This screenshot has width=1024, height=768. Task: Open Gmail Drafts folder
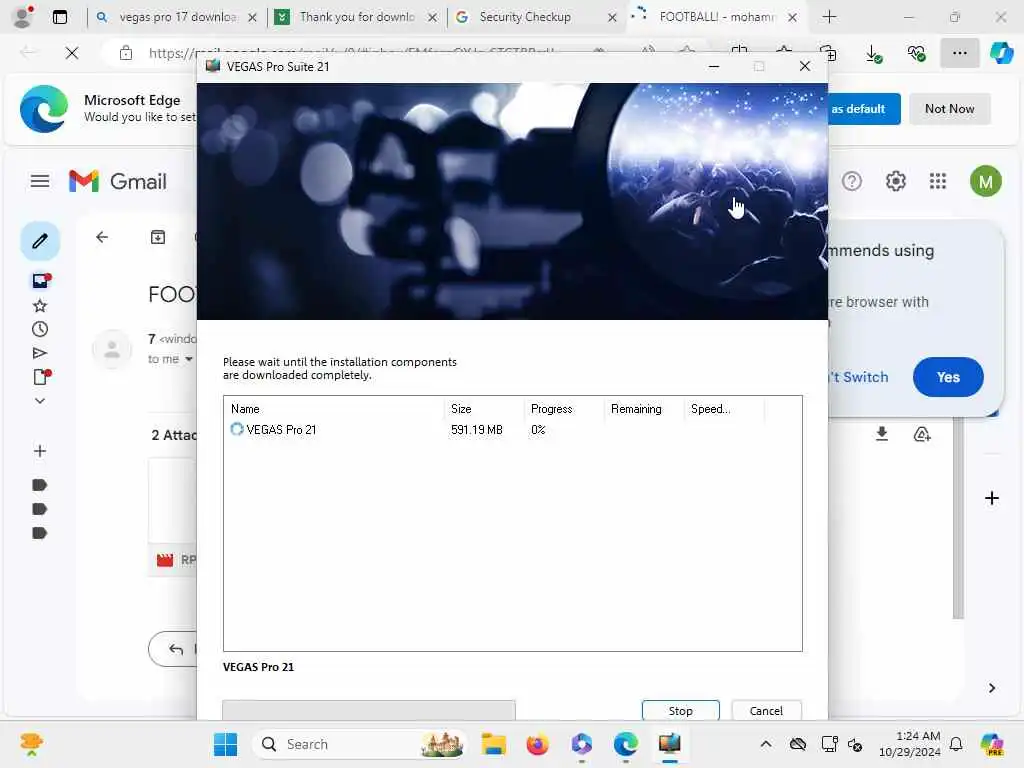point(40,377)
